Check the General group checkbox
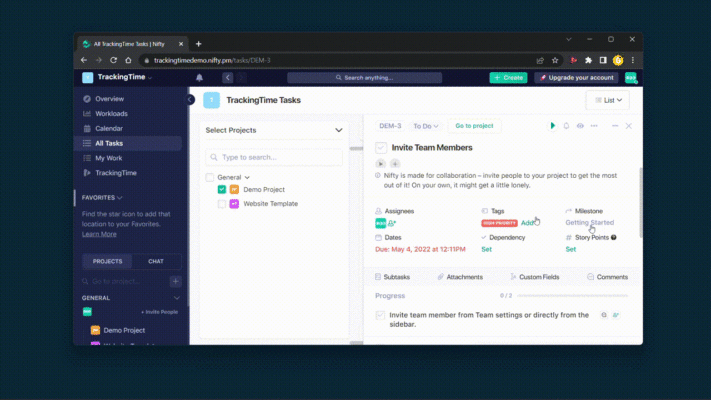 click(209, 177)
